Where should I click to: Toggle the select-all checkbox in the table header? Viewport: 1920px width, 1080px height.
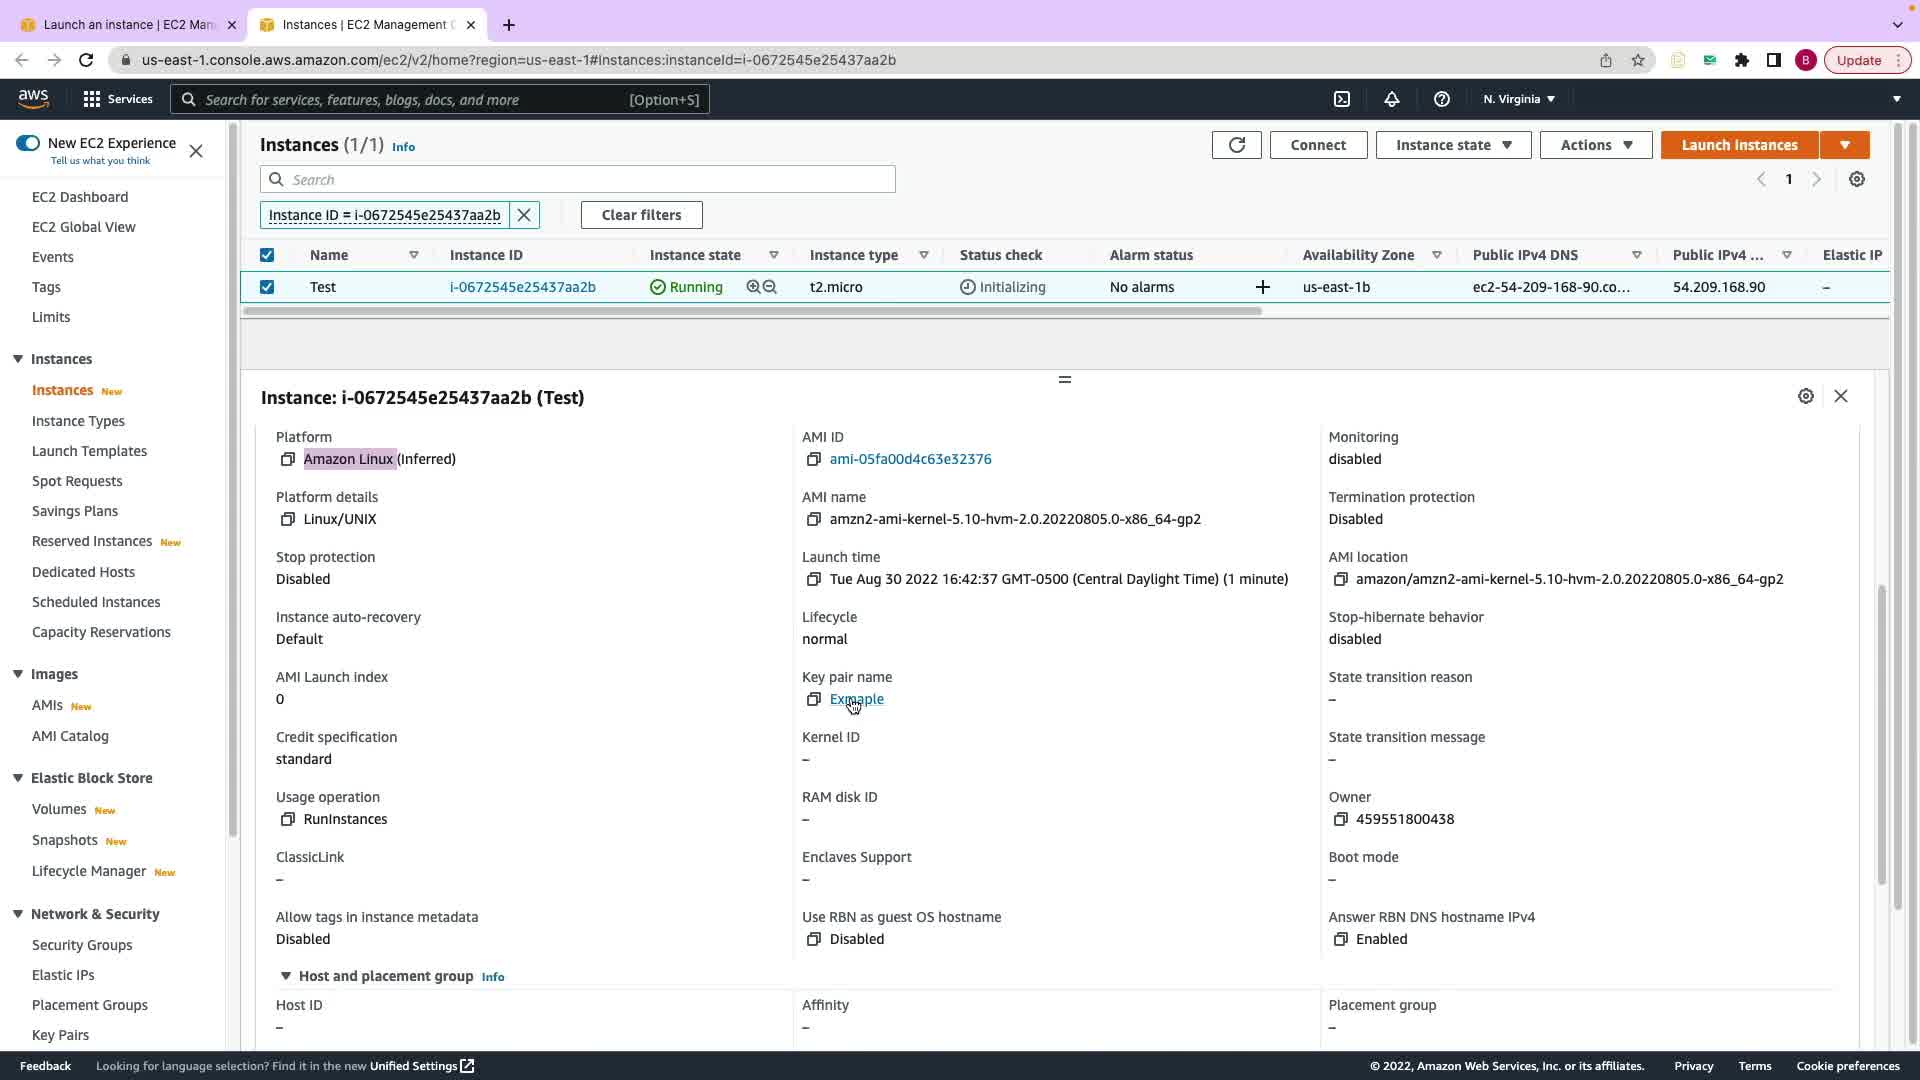(267, 255)
